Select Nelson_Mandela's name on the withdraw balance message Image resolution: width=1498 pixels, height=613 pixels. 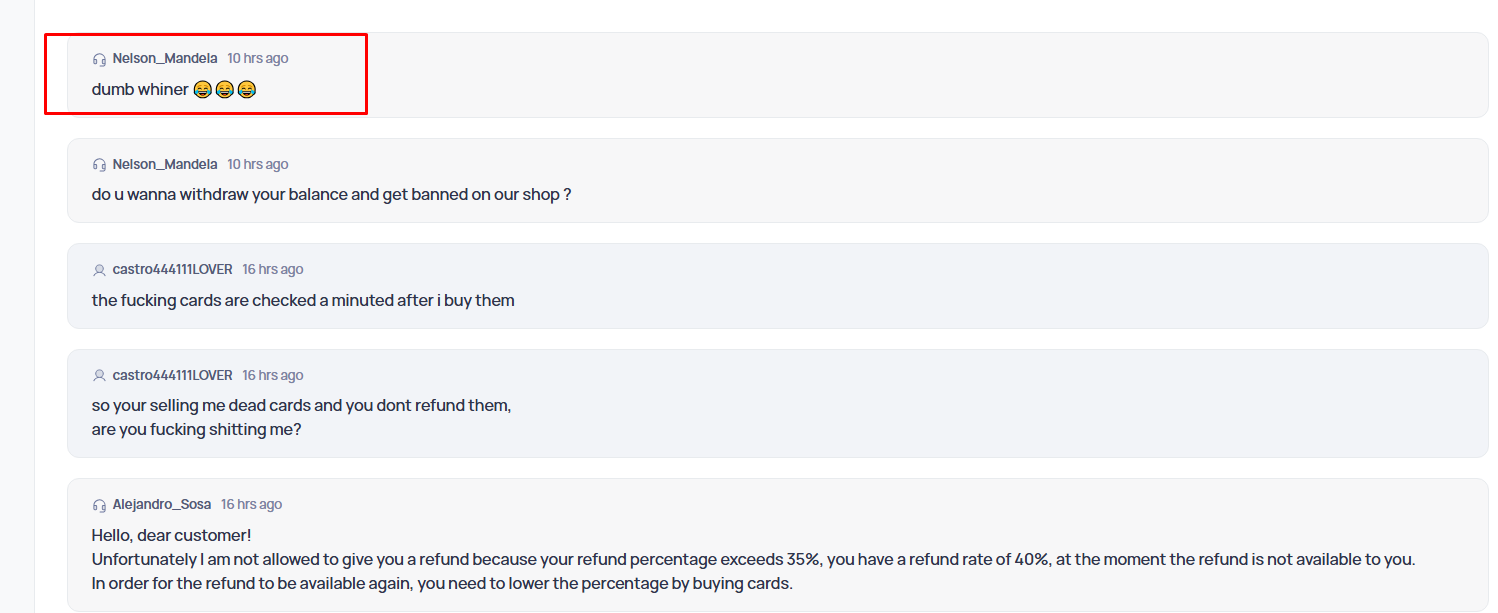(165, 165)
